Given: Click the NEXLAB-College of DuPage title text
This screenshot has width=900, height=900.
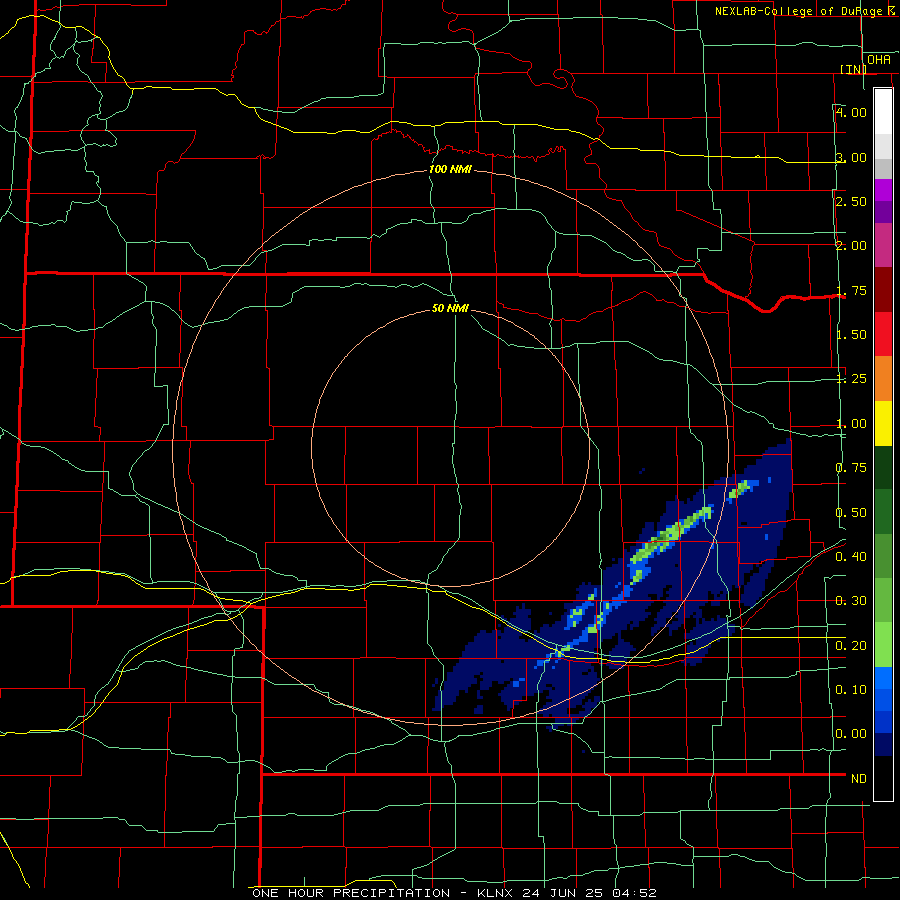Looking at the screenshot, I should point(806,11).
